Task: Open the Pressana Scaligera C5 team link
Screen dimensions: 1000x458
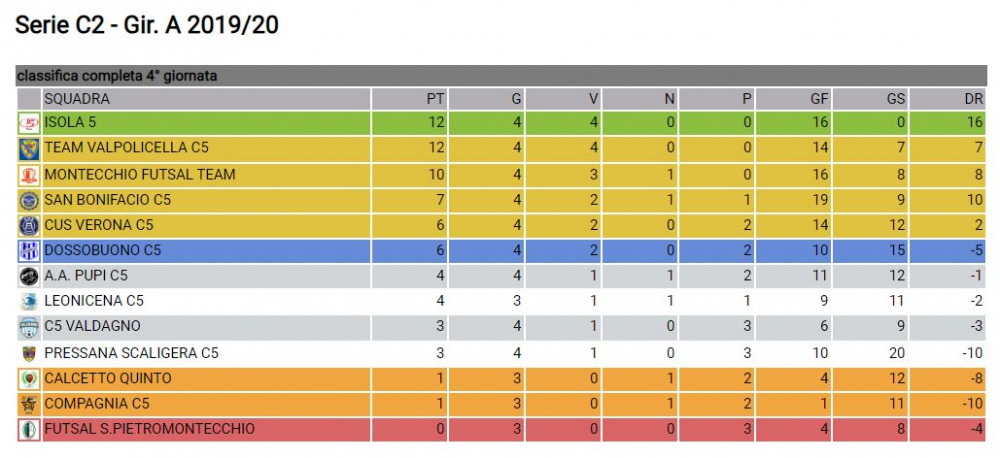Action: click(131, 353)
